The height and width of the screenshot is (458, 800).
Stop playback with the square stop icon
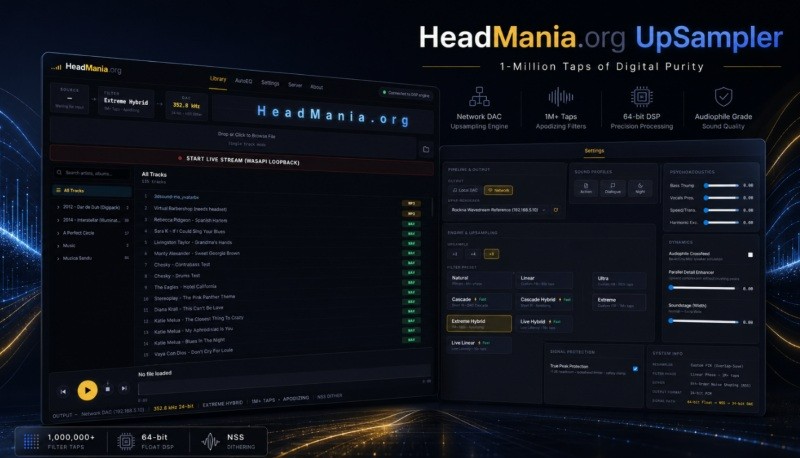coord(108,389)
